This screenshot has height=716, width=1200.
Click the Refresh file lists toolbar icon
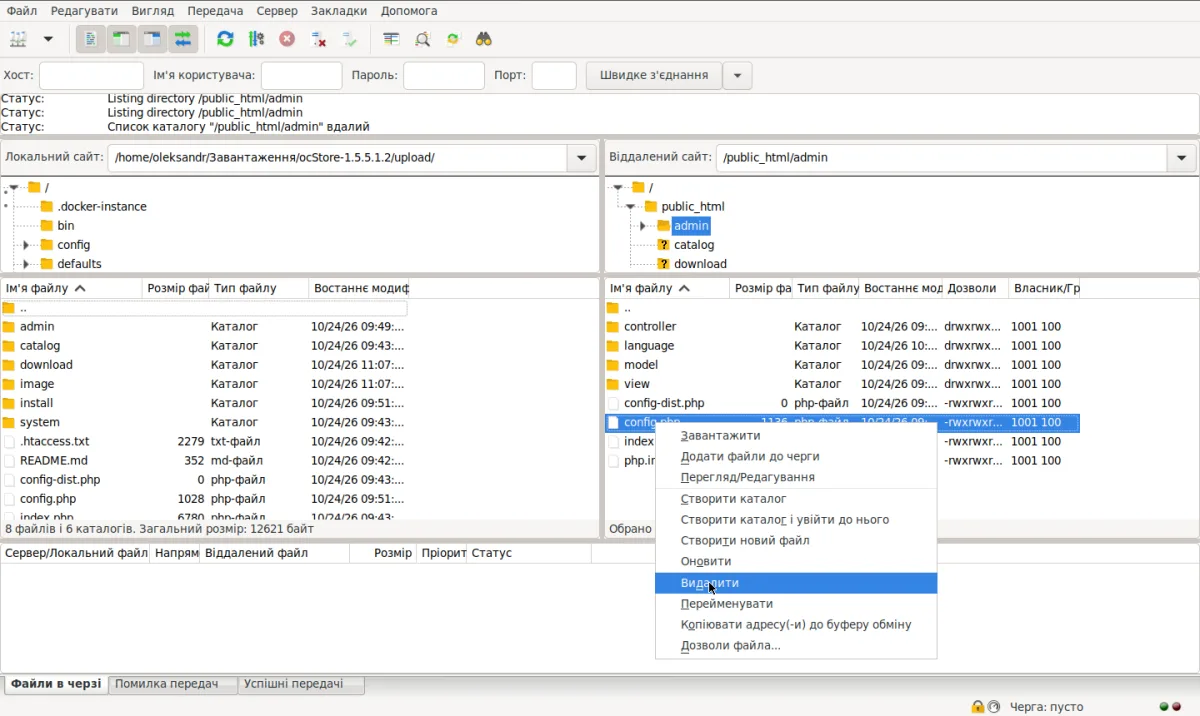click(225, 39)
